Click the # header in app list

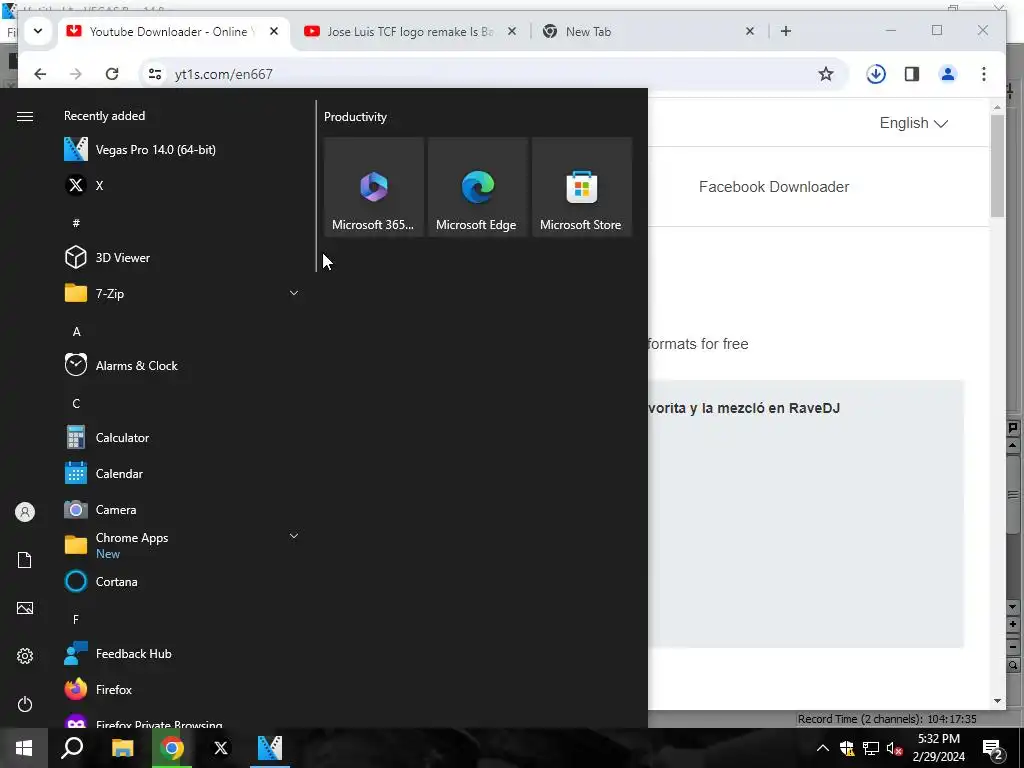pyautogui.click(x=76, y=223)
